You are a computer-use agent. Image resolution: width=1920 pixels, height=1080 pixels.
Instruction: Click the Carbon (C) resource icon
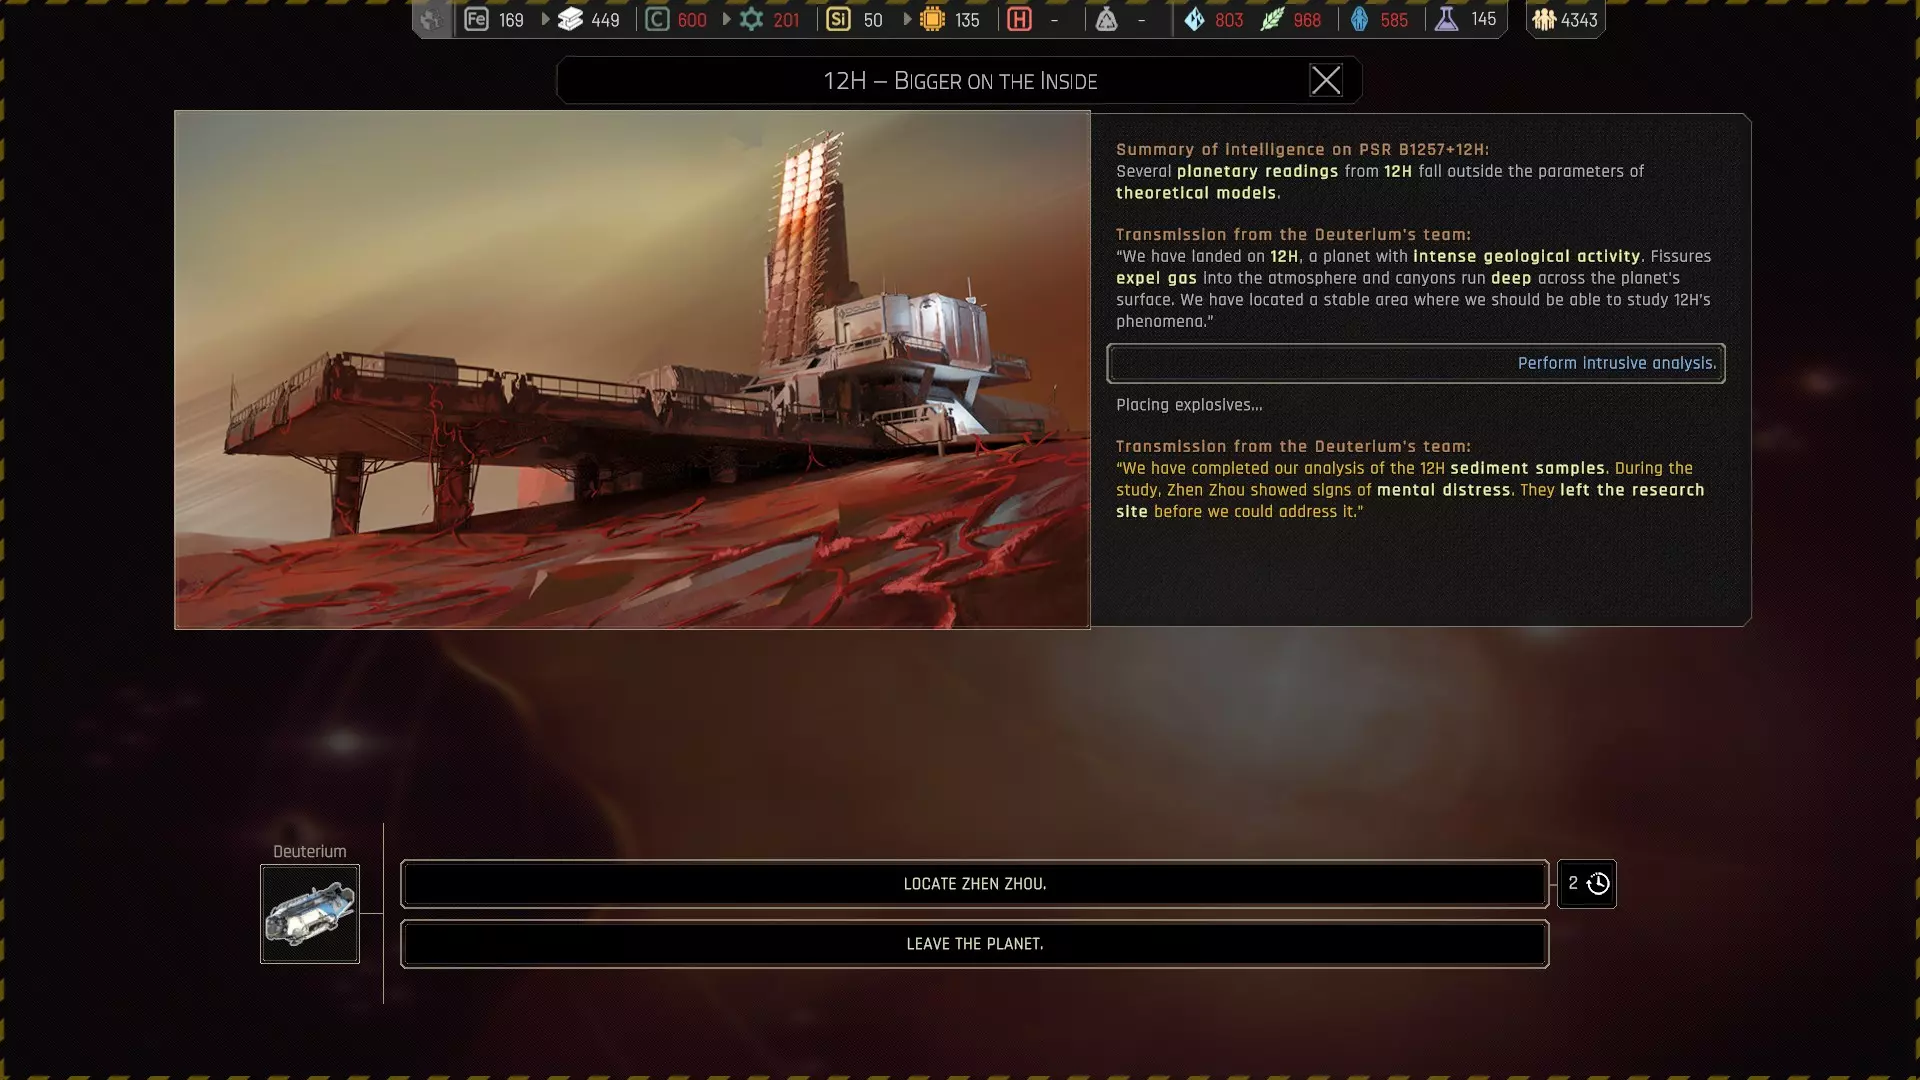coord(657,19)
